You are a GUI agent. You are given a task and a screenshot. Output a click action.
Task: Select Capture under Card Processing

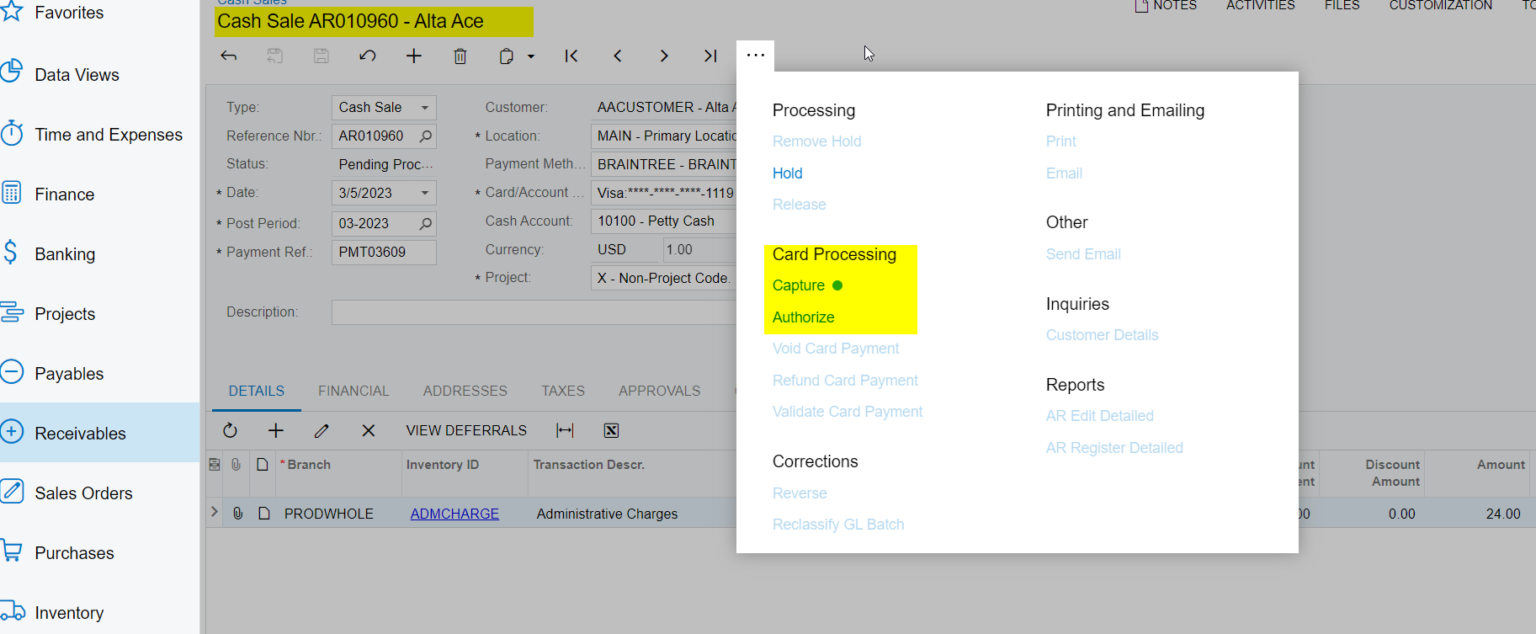[x=798, y=285]
